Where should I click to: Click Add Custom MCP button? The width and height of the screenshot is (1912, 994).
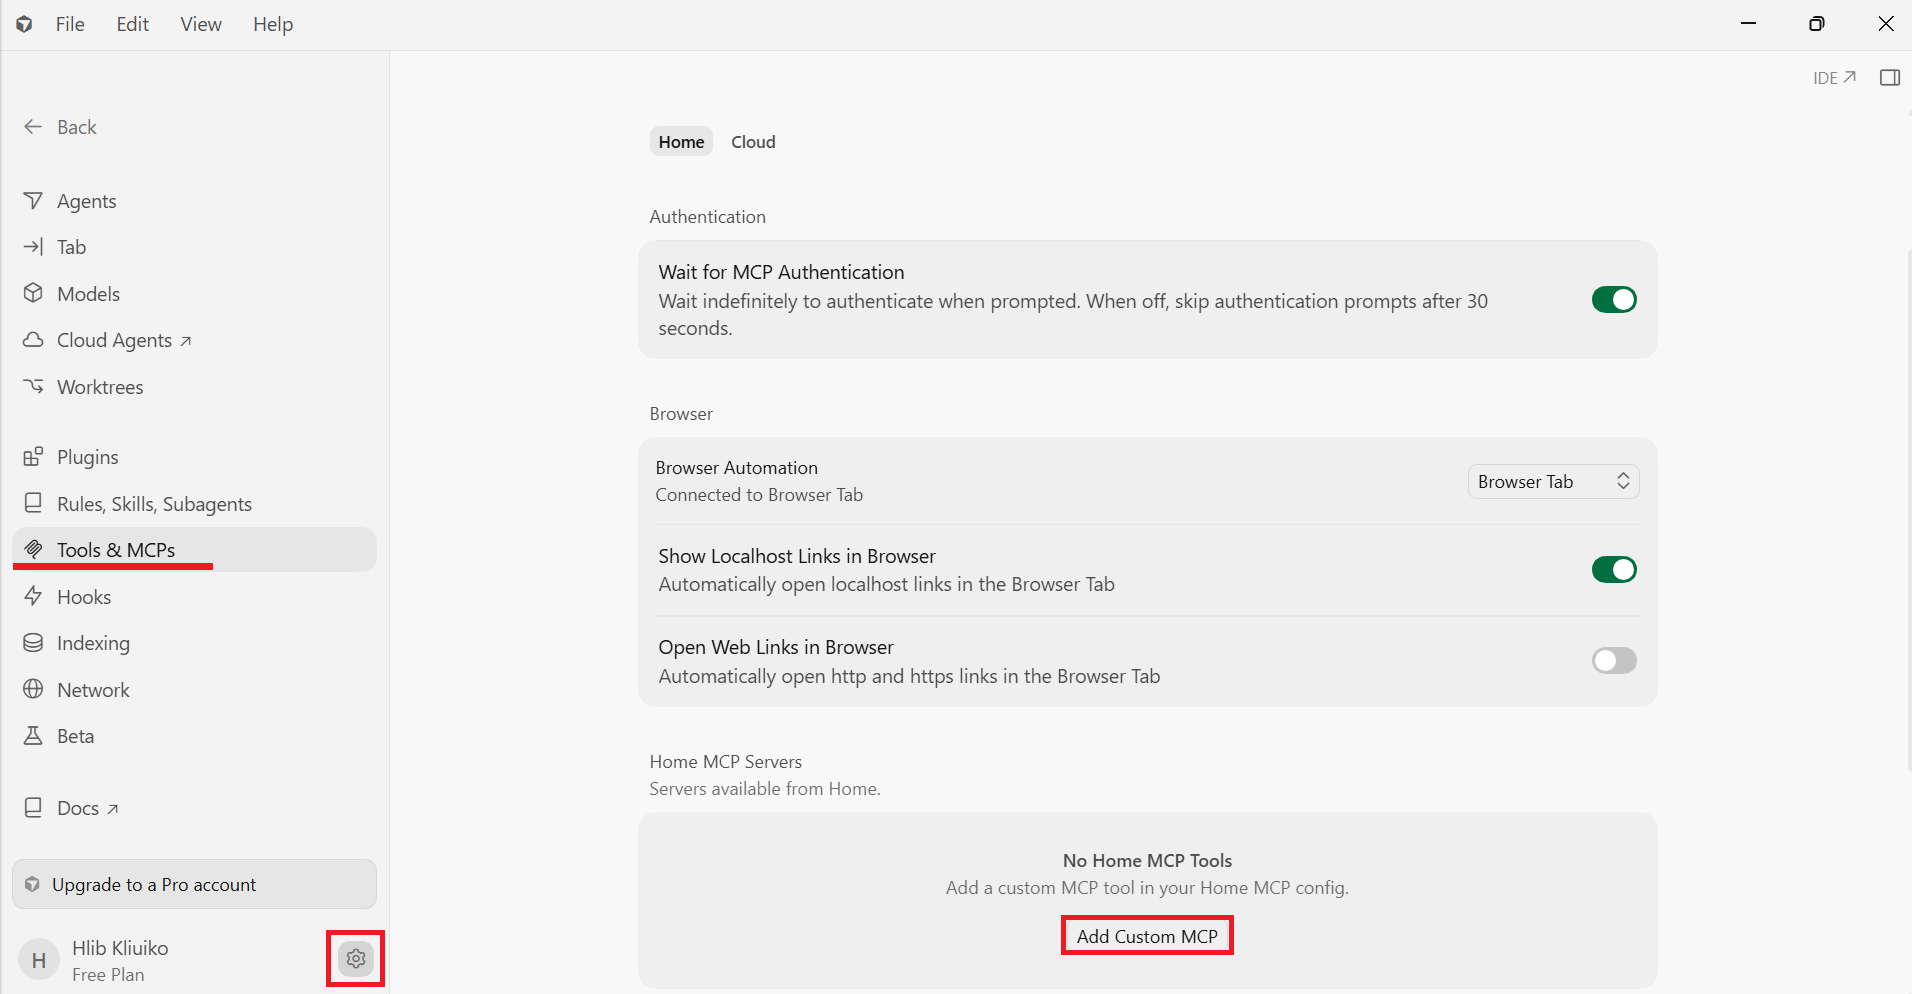coord(1147,936)
